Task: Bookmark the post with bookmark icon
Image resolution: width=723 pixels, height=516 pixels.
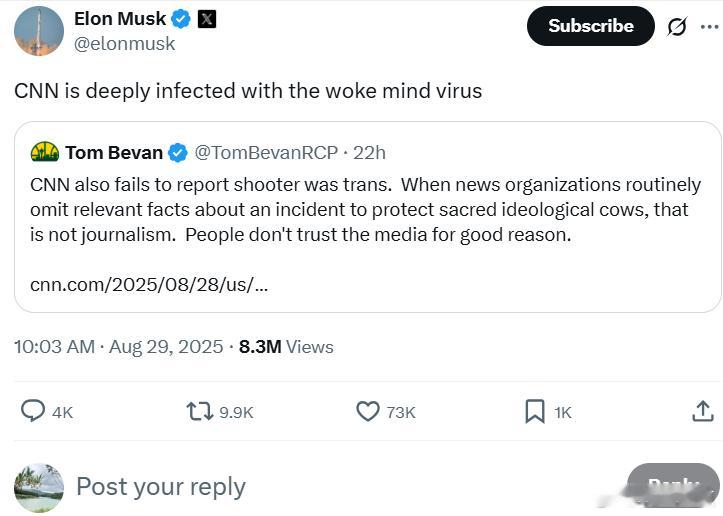Action: [x=535, y=411]
